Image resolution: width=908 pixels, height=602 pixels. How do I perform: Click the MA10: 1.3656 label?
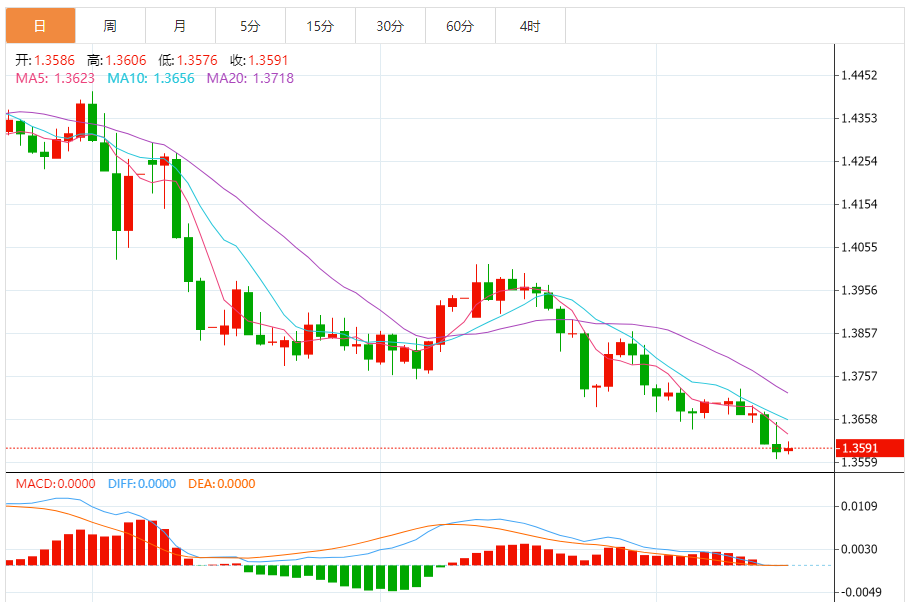coord(151,78)
